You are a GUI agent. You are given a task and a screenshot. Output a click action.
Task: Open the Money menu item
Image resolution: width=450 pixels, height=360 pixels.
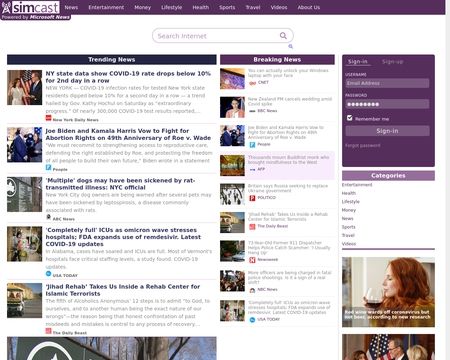(143, 7)
